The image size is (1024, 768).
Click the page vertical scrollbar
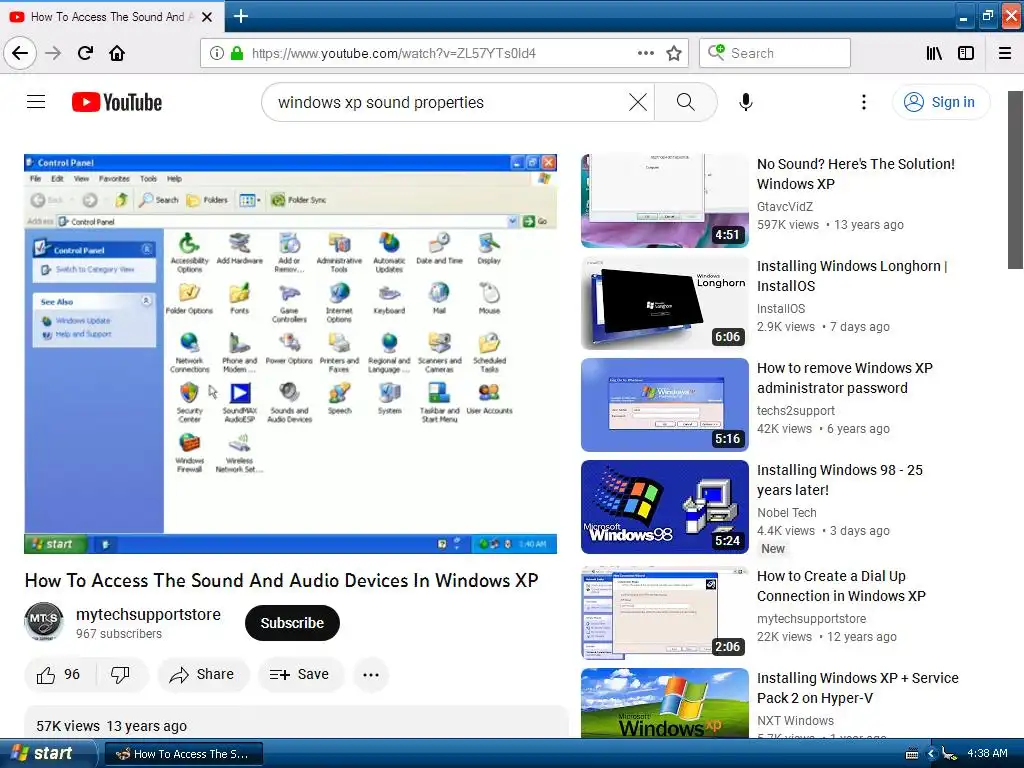[1016, 180]
